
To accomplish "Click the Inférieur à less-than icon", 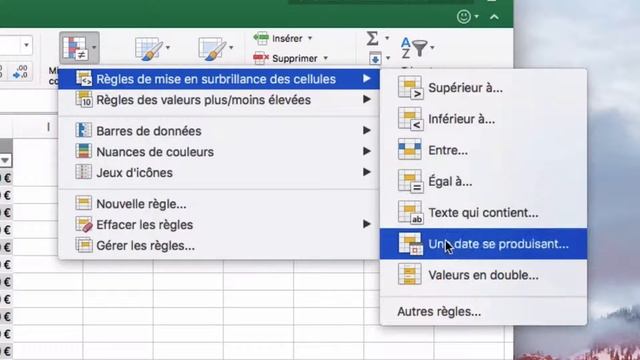I will pyautogui.click(x=410, y=119).
